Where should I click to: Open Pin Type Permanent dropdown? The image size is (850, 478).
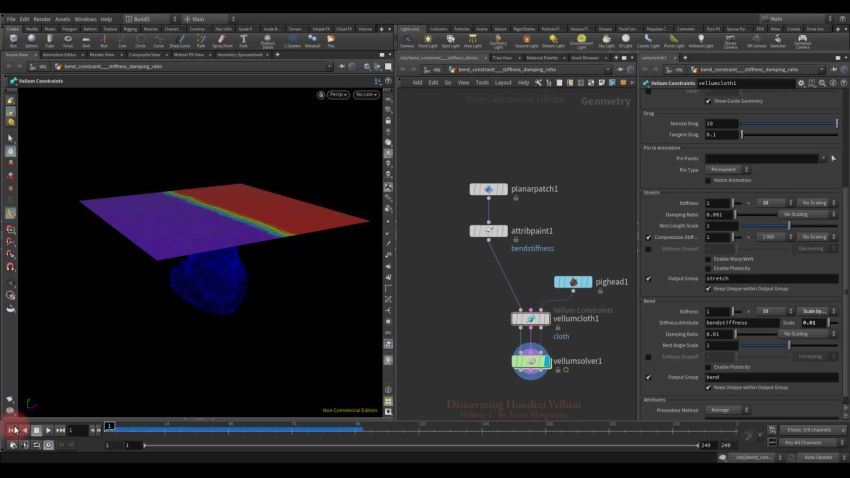click(727, 170)
